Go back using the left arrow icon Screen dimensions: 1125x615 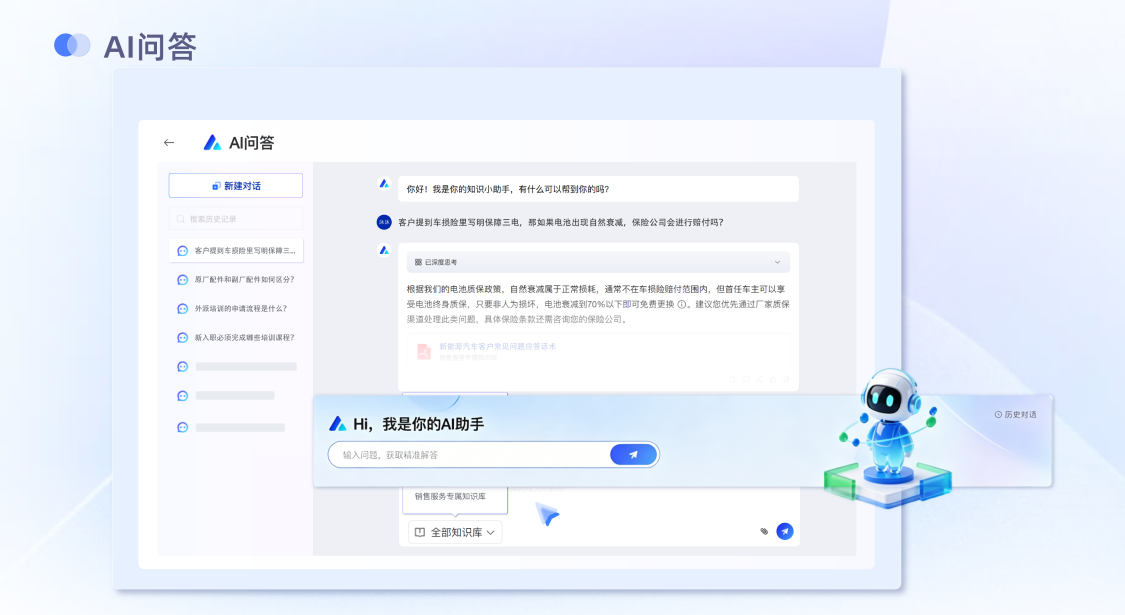[x=169, y=143]
